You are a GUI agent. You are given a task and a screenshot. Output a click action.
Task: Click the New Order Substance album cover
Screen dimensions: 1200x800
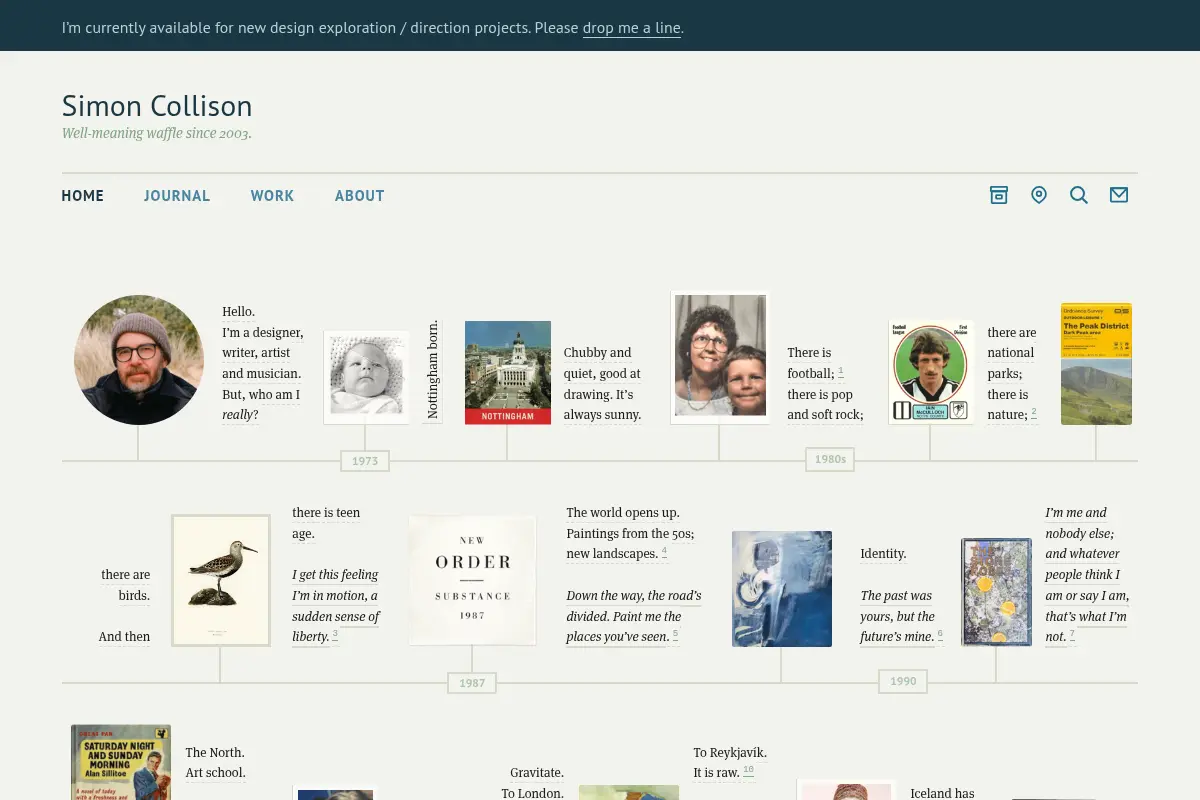(472, 580)
